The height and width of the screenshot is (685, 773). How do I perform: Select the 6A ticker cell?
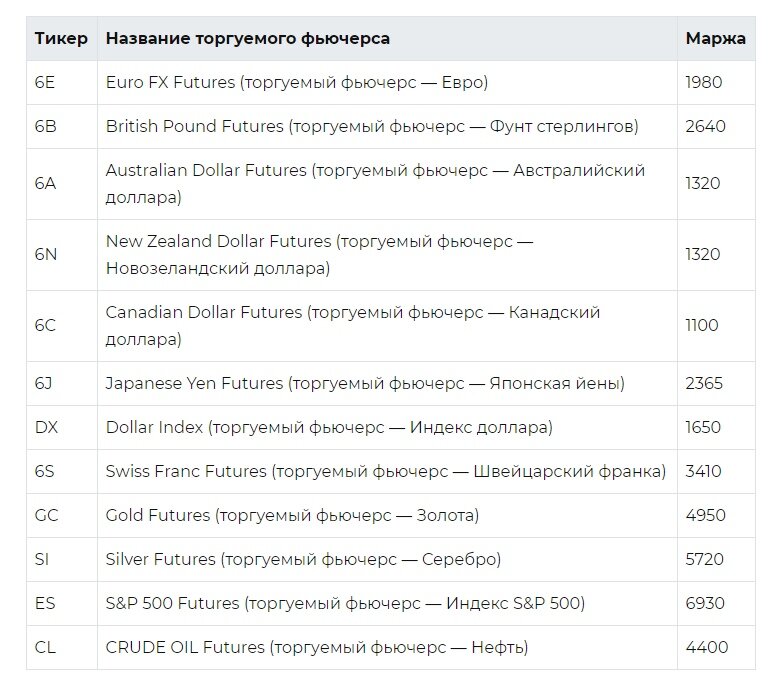pyautogui.click(x=46, y=184)
